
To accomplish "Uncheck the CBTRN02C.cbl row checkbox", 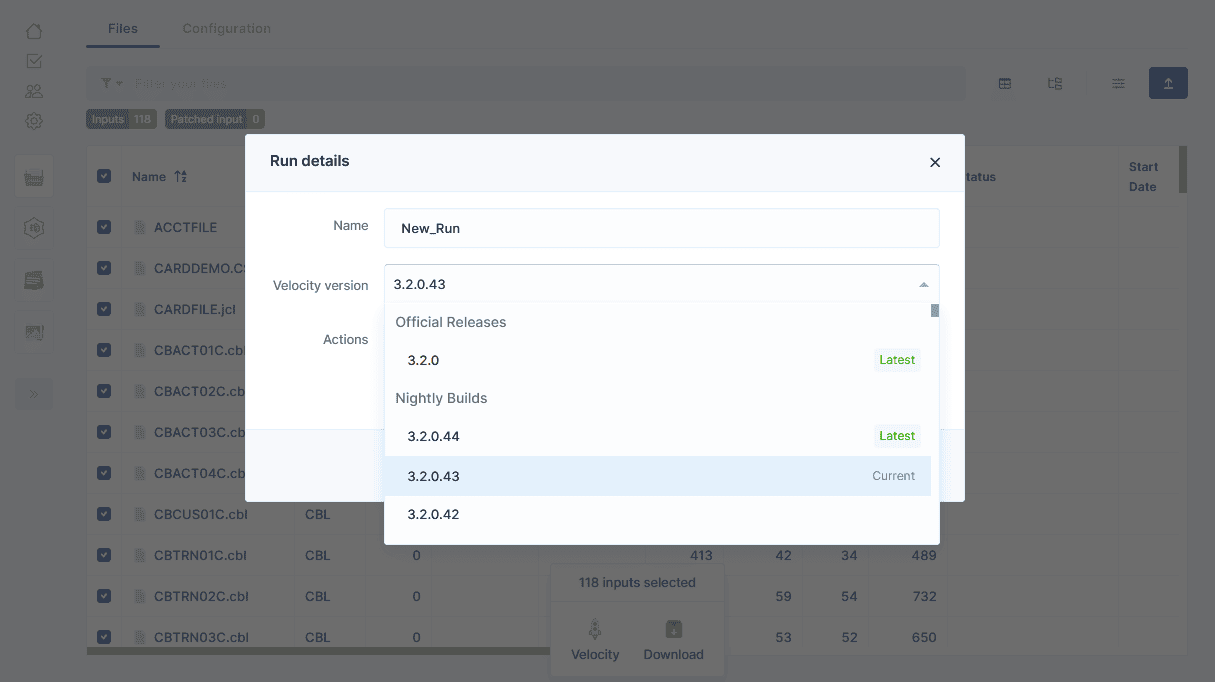I will 104,596.
